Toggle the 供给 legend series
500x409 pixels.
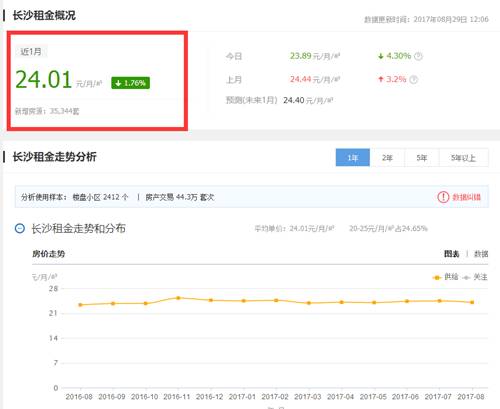[x=445, y=277]
